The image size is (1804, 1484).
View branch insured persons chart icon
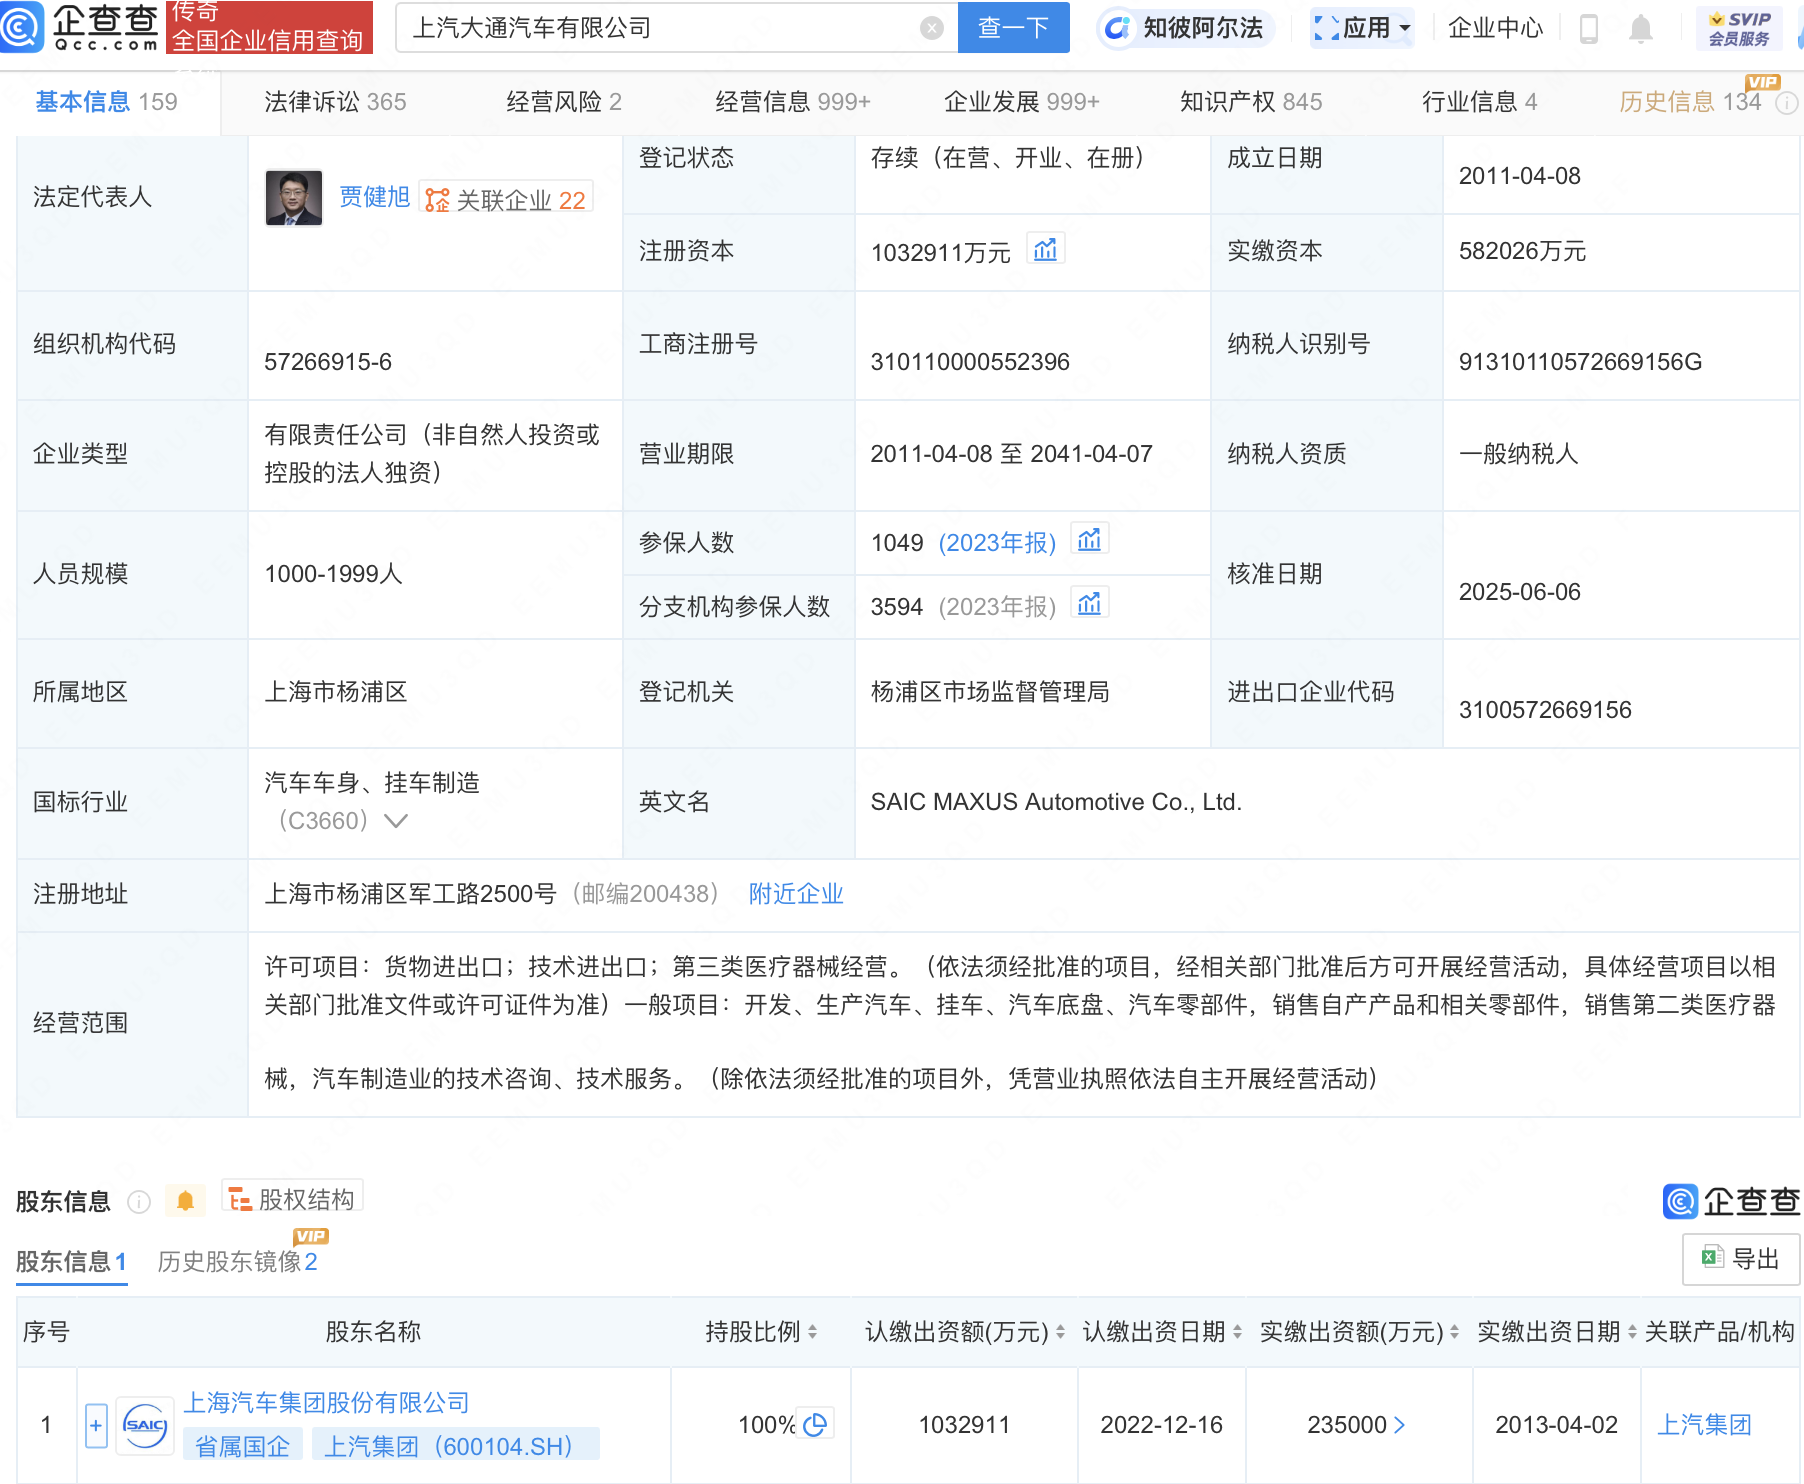[x=1089, y=604]
